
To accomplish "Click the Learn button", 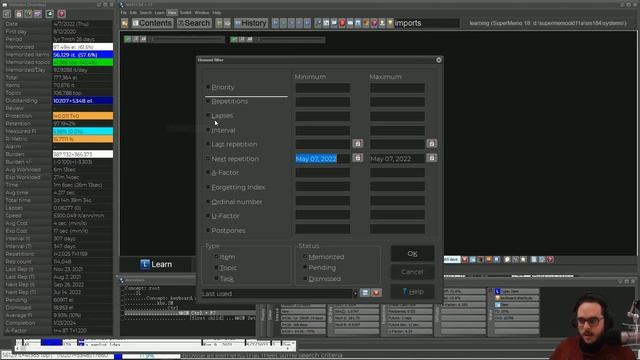I will 156,264.
